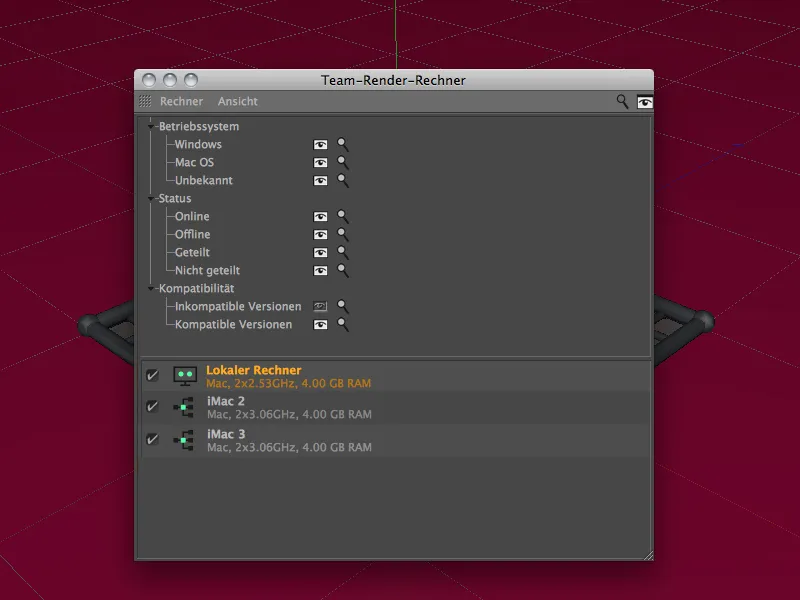Close the Team-Render-Rechner window
800x600 pixels.
(149, 80)
